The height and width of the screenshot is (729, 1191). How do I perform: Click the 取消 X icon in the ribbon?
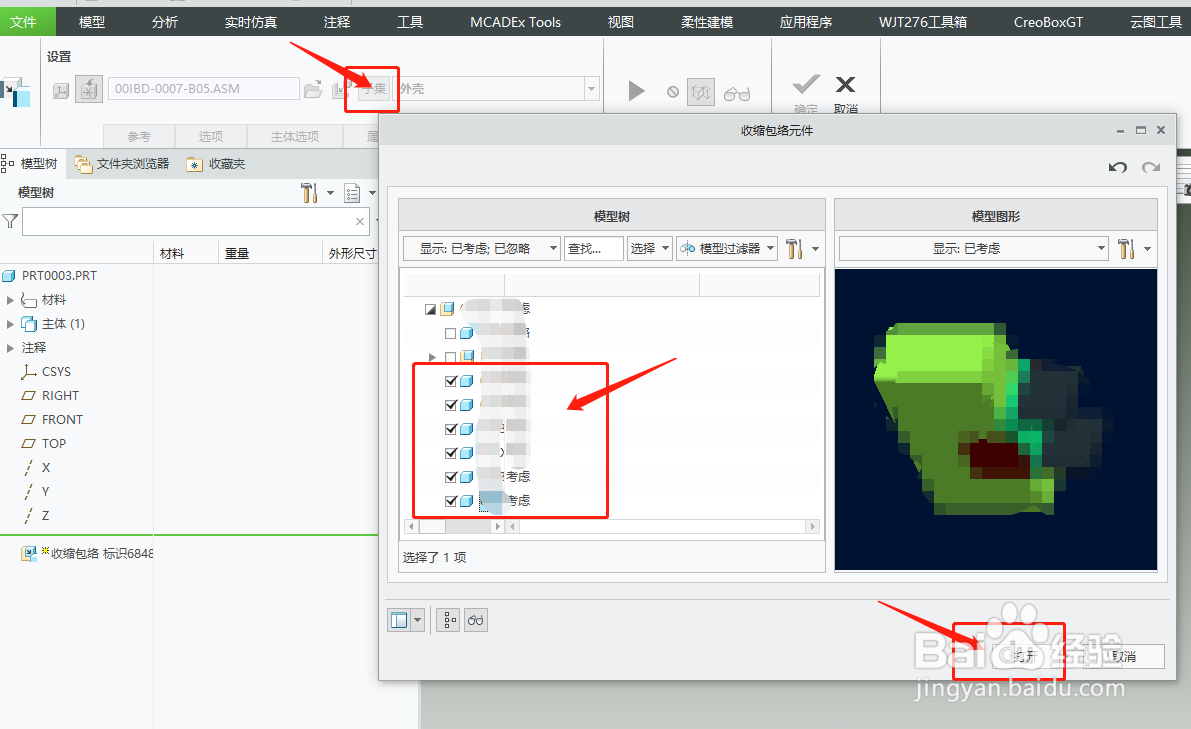click(845, 84)
